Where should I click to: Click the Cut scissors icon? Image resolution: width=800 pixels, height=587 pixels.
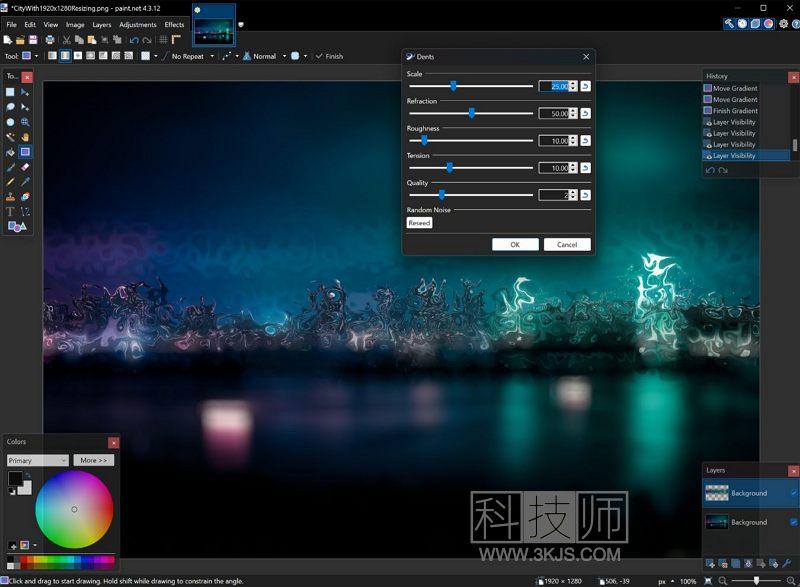[66, 40]
